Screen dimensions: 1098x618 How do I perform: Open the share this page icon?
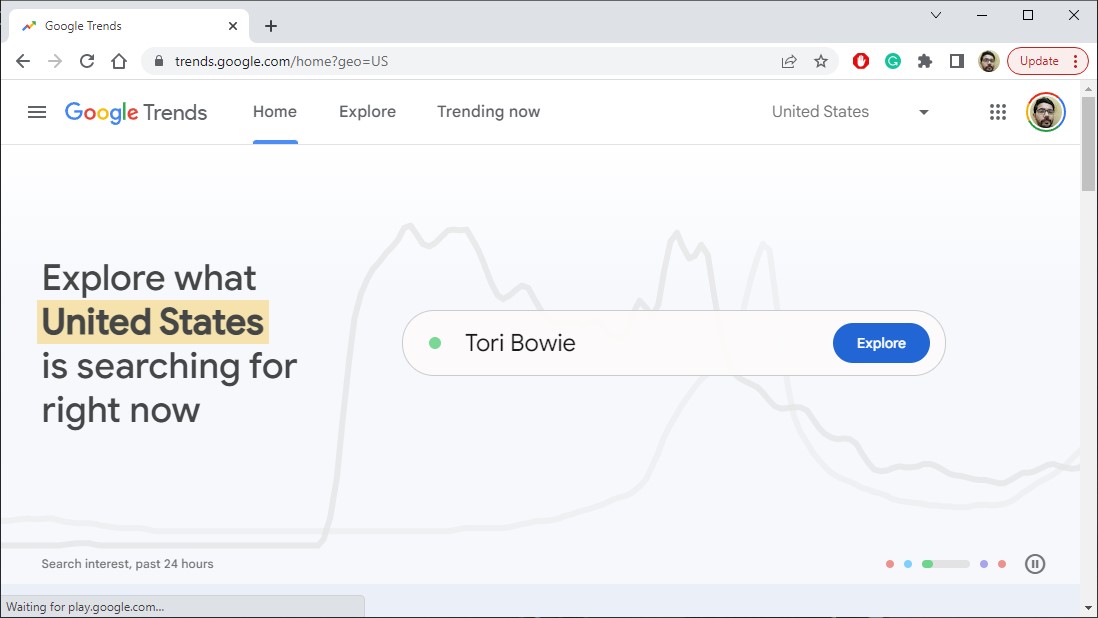[789, 61]
